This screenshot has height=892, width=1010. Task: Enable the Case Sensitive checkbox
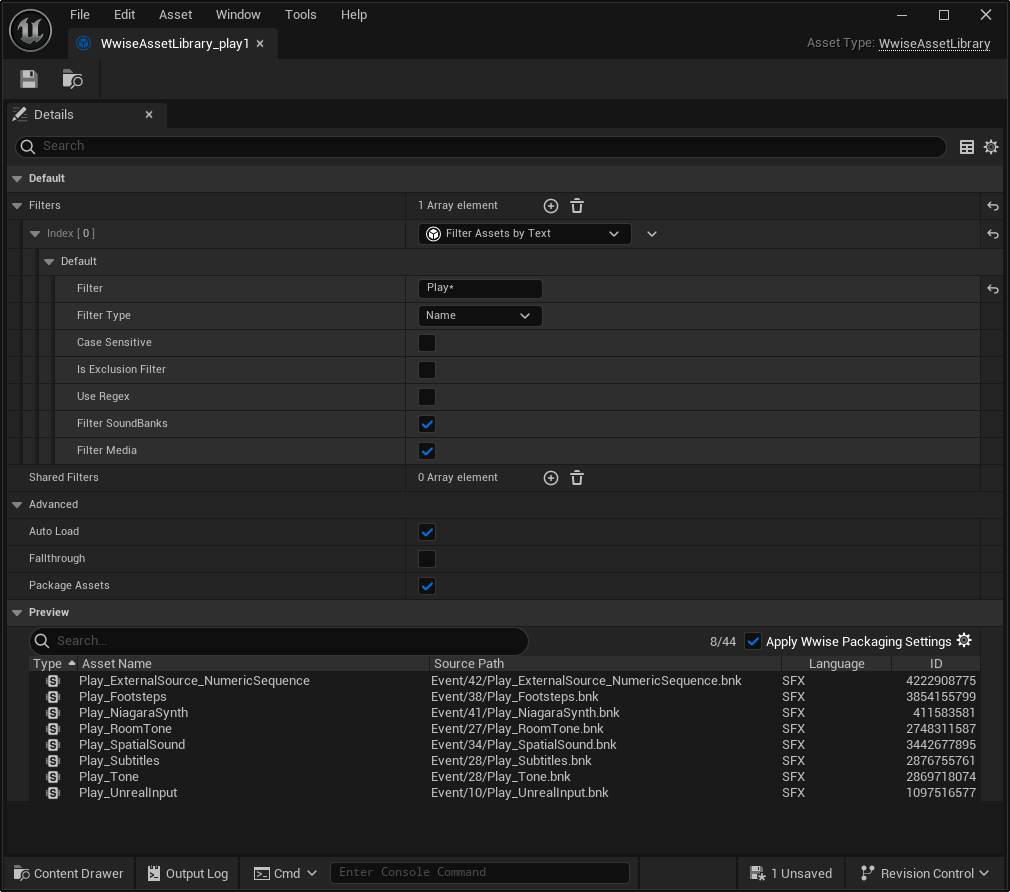point(427,343)
